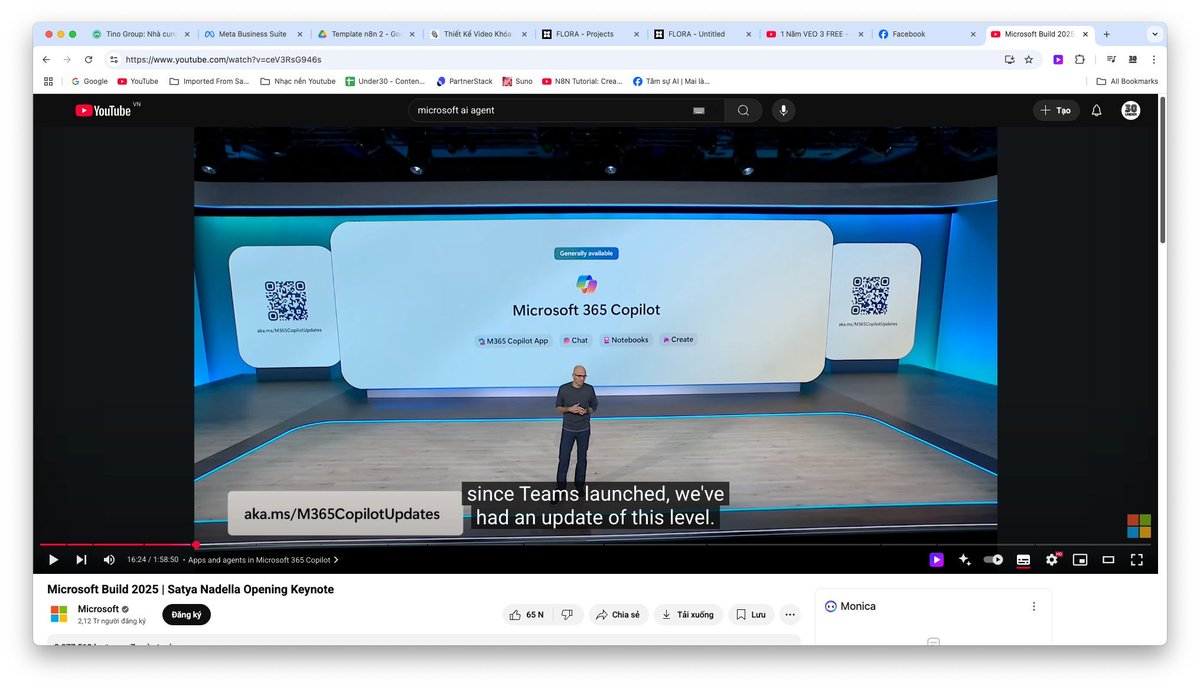Click the address bar URL
The width and height of the screenshot is (1200, 689).
pyautogui.click(x=224, y=59)
